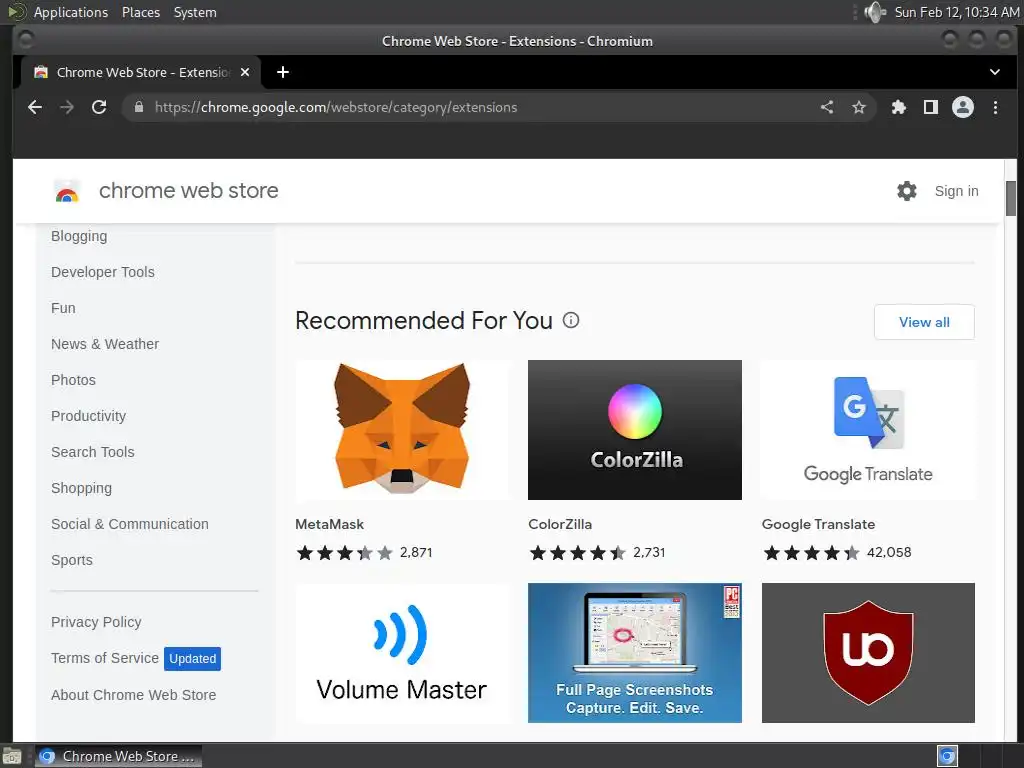Open the Google Translate extension thumbnail
The height and width of the screenshot is (768, 1024).
(868, 430)
